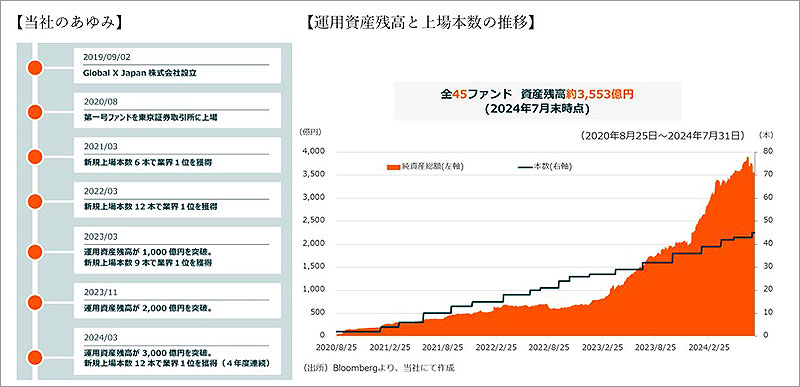Click the Bloomberg source note text
The height and width of the screenshot is (387, 800).
click(x=379, y=367)
